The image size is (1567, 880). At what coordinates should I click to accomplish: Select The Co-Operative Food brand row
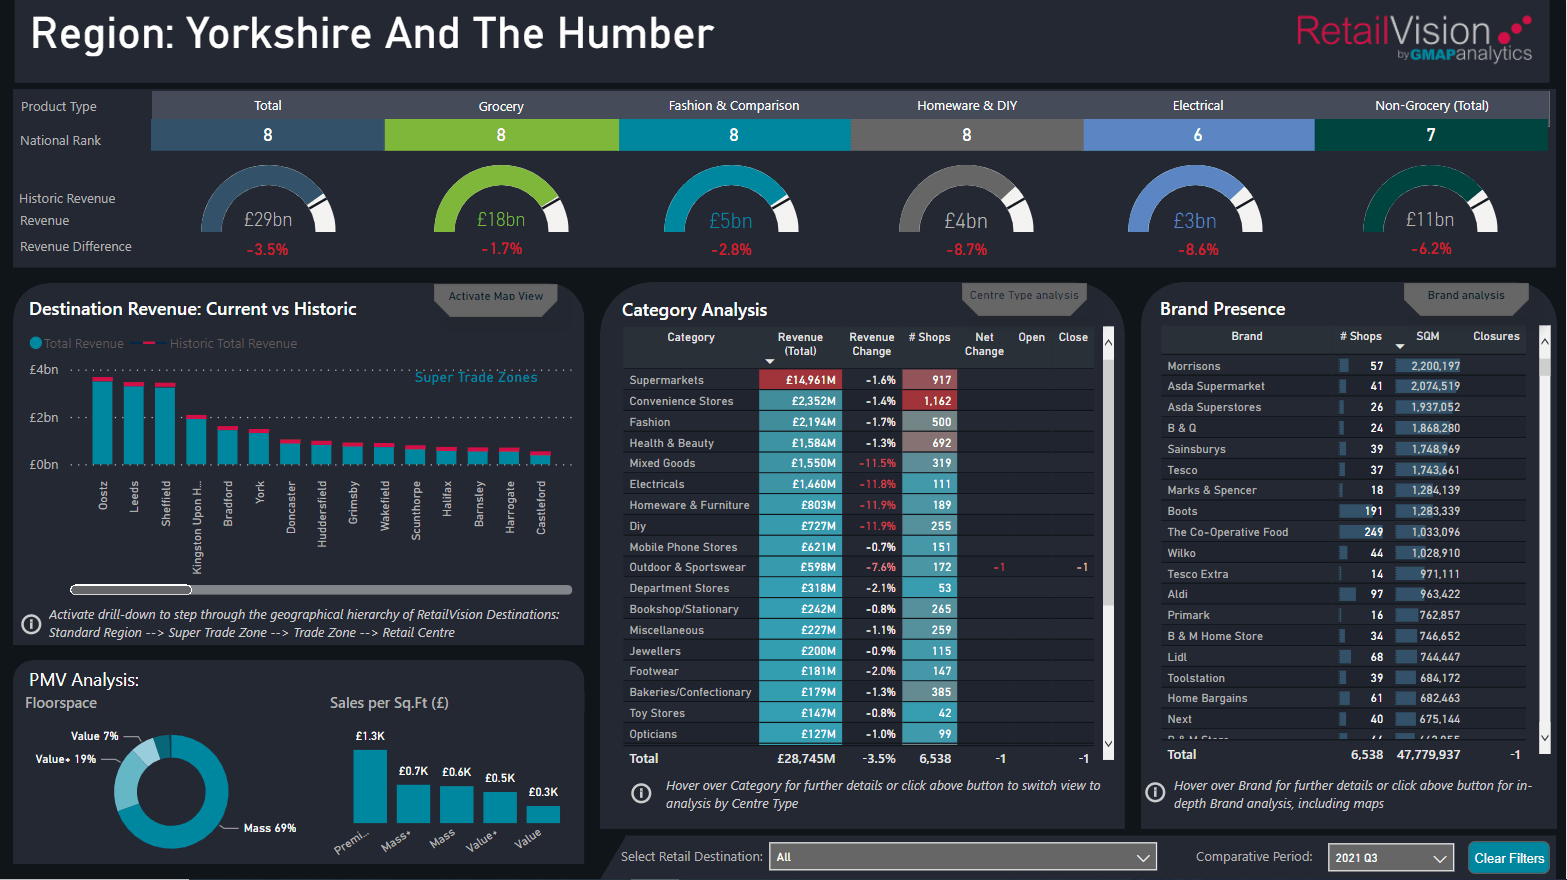(1343, 532)
